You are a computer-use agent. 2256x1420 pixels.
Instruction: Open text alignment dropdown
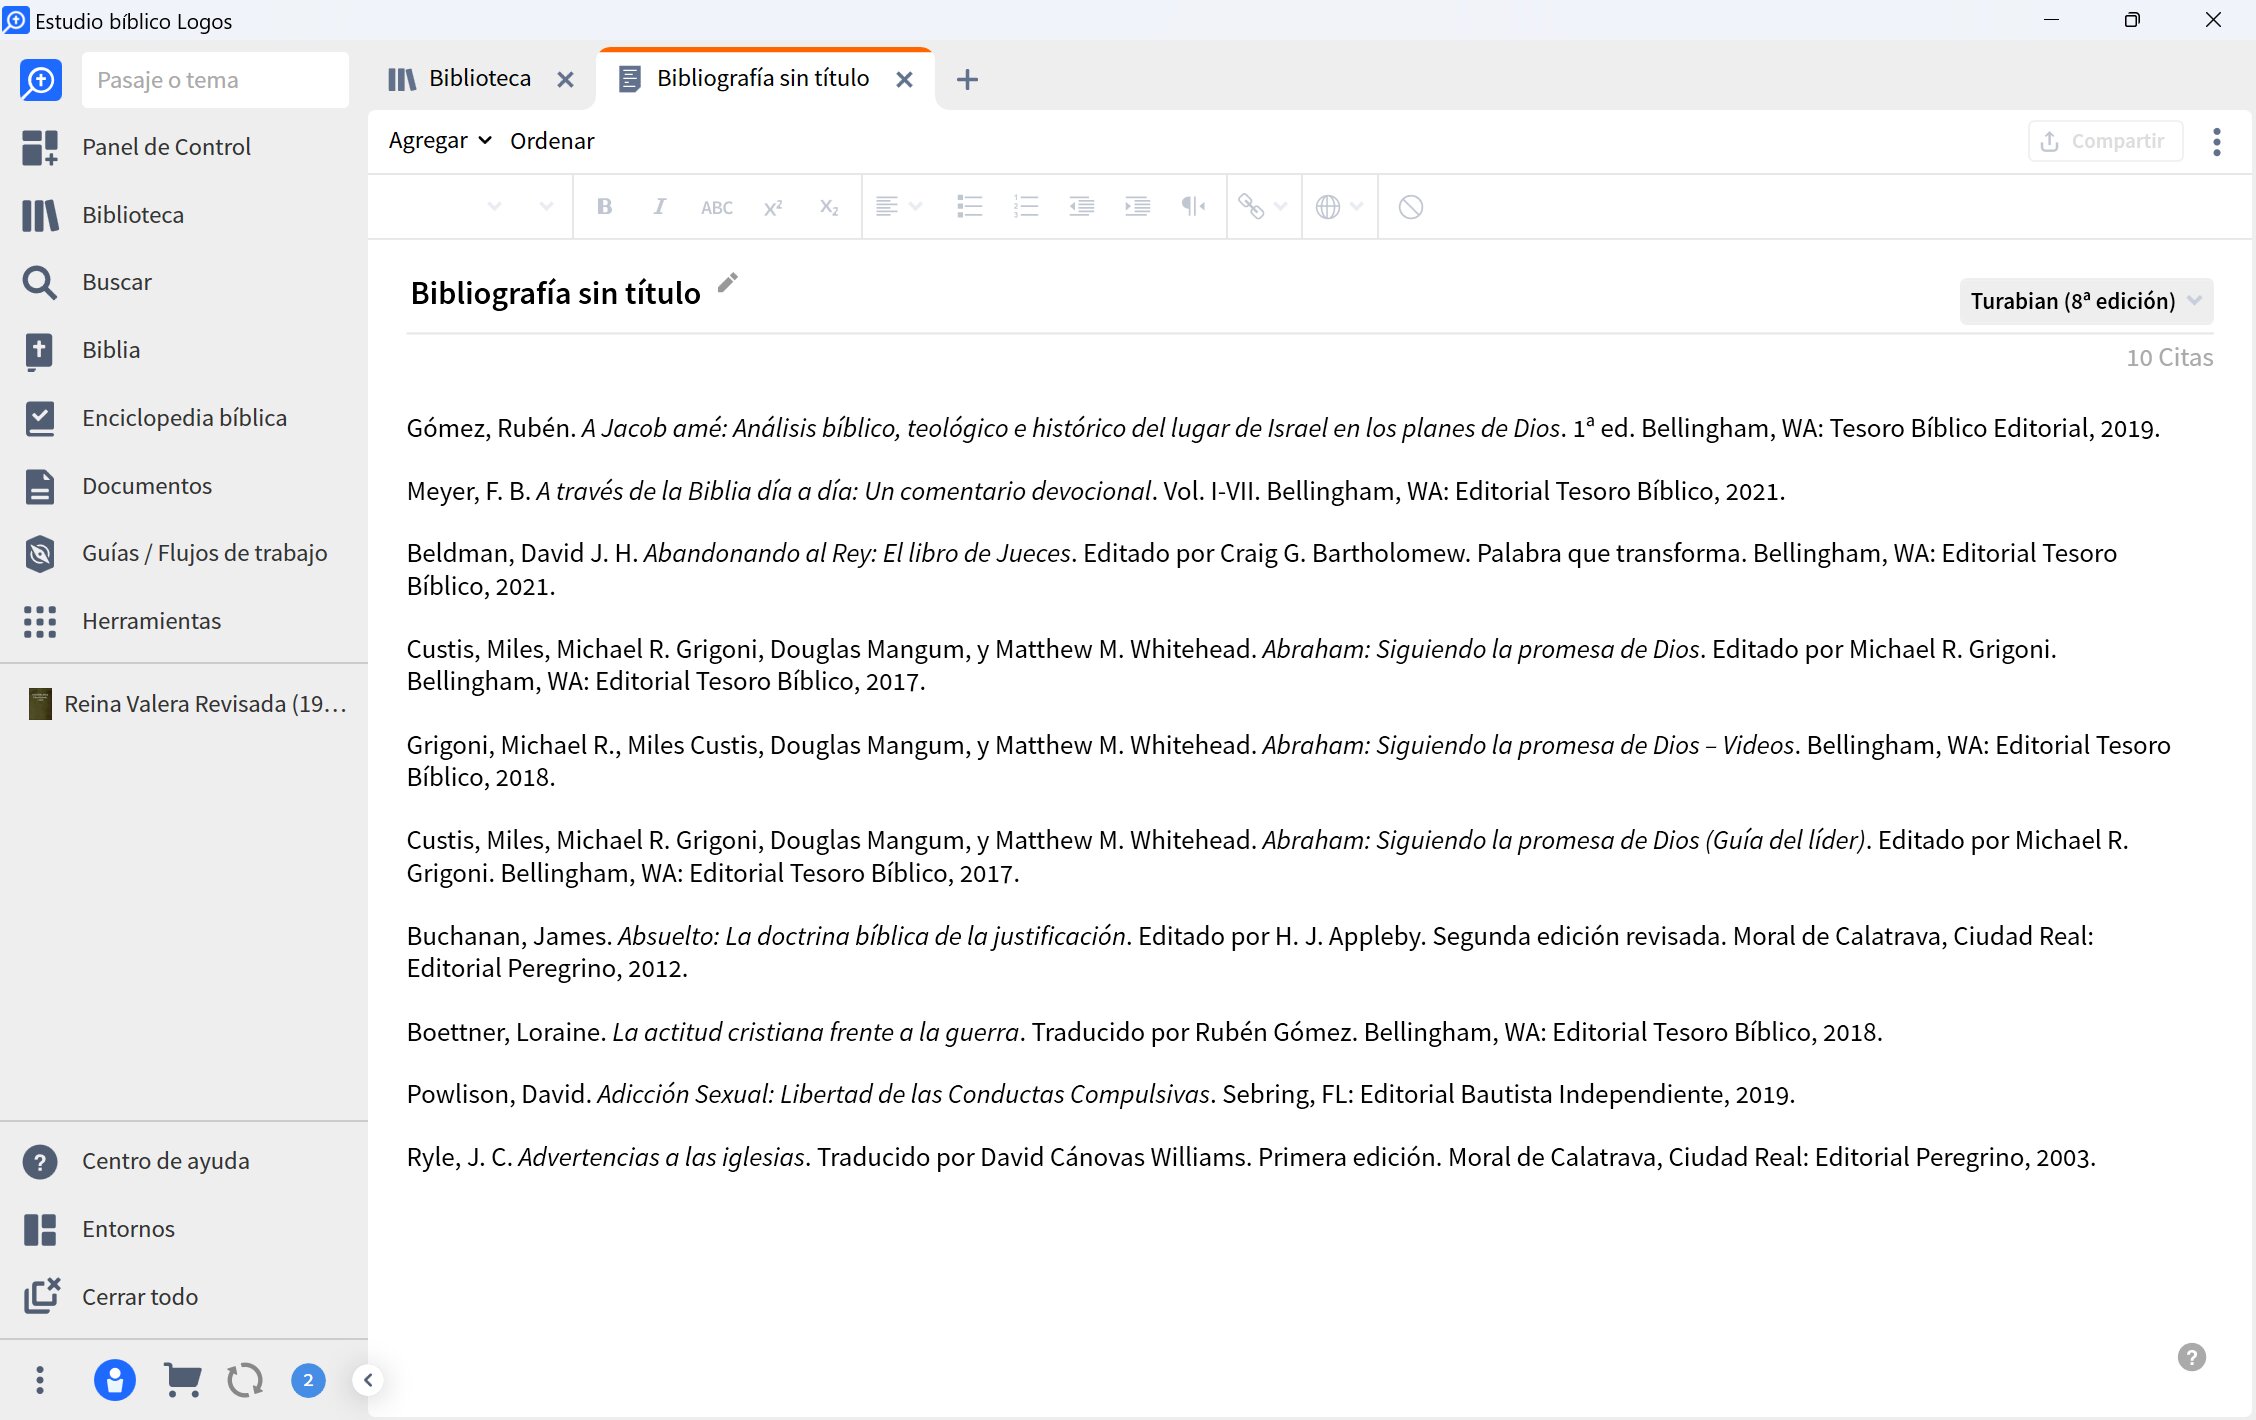(898, 207)
